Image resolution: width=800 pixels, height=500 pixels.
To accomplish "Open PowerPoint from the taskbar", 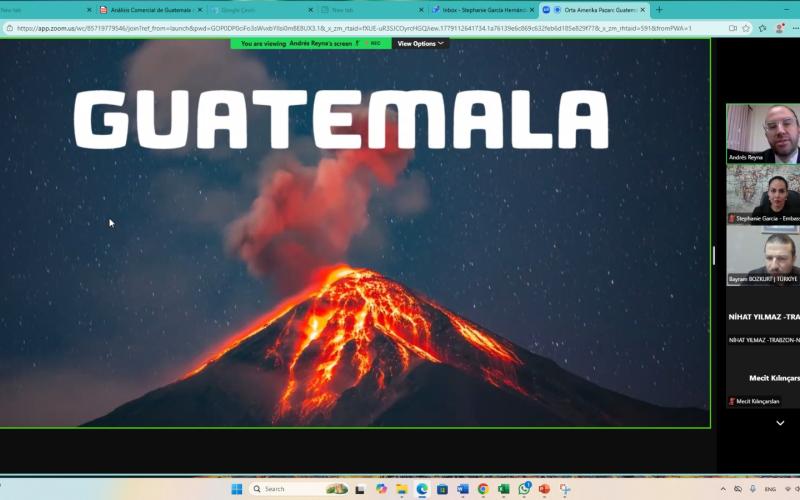I will [x=544, y=489].
